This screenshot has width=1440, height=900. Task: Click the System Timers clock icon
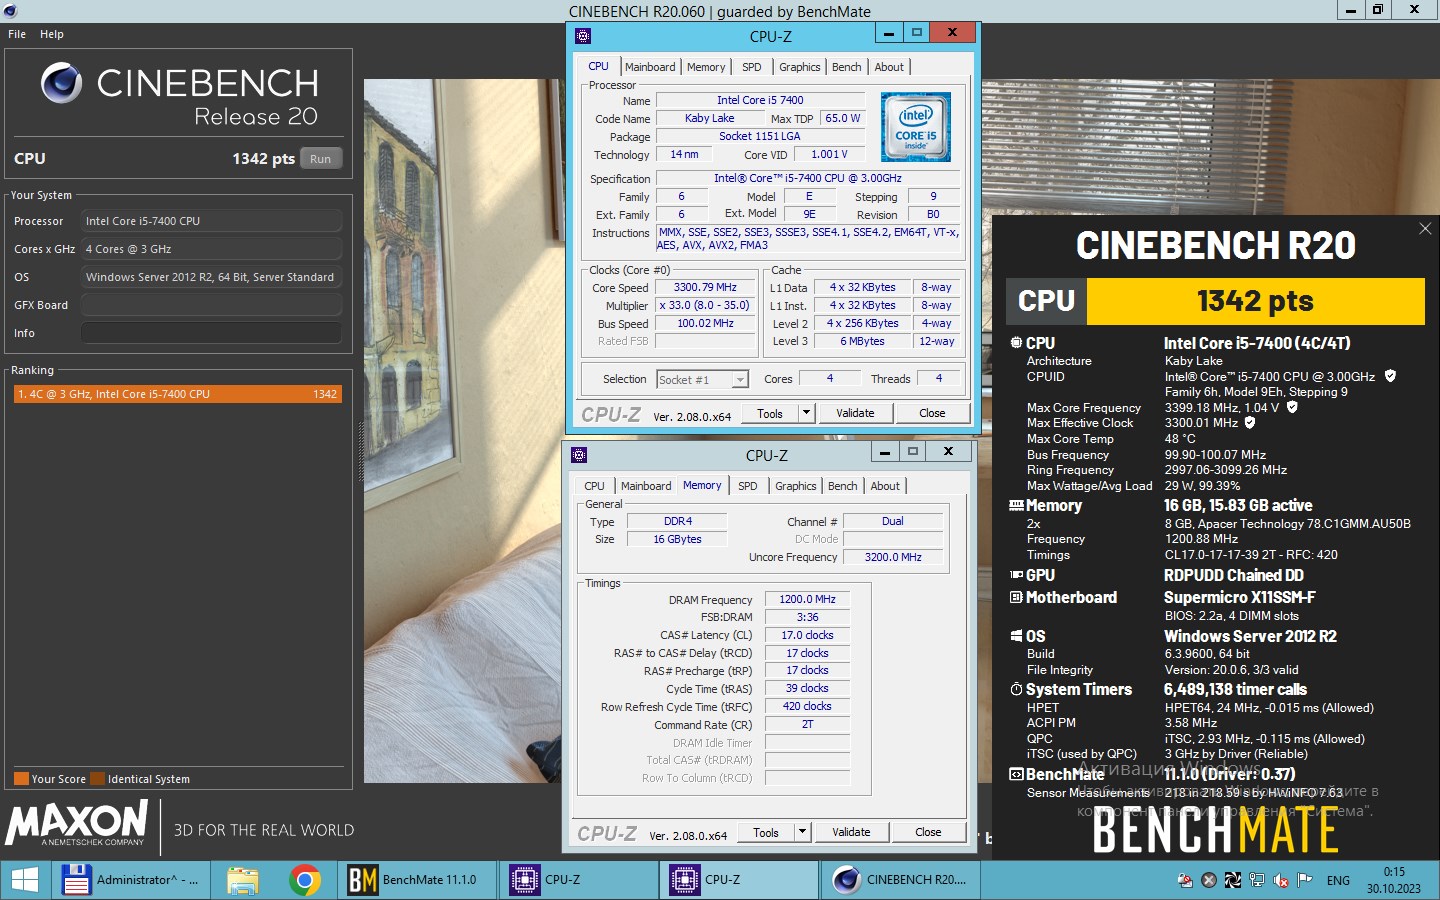coord(1016,689)
